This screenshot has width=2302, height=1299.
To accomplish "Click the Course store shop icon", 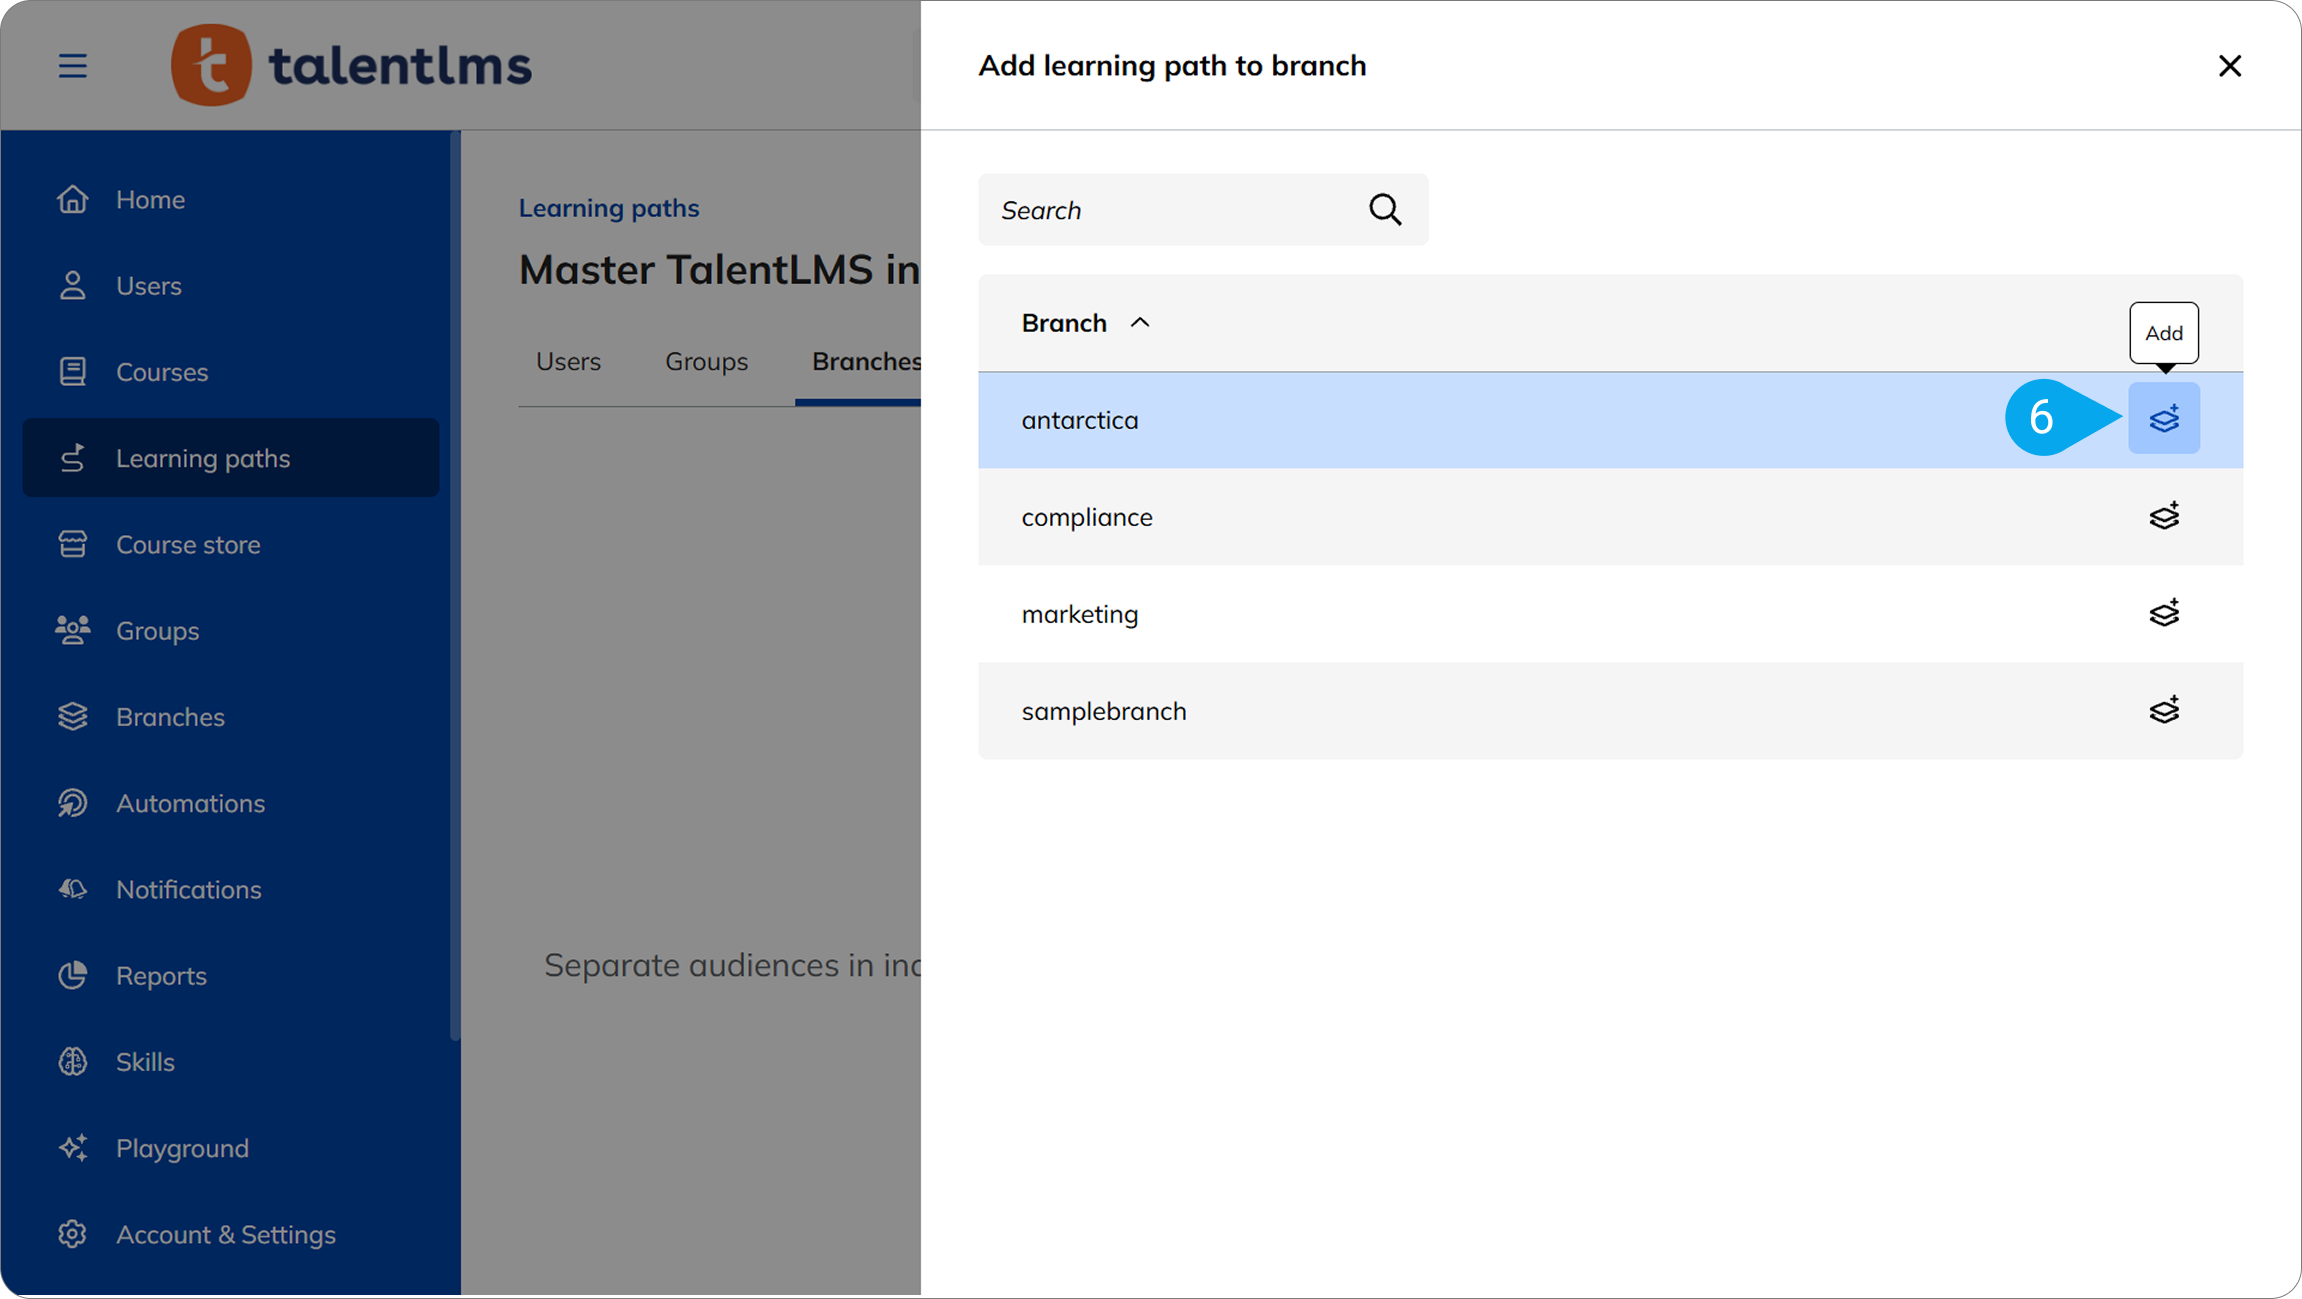I will click(72, 544).
